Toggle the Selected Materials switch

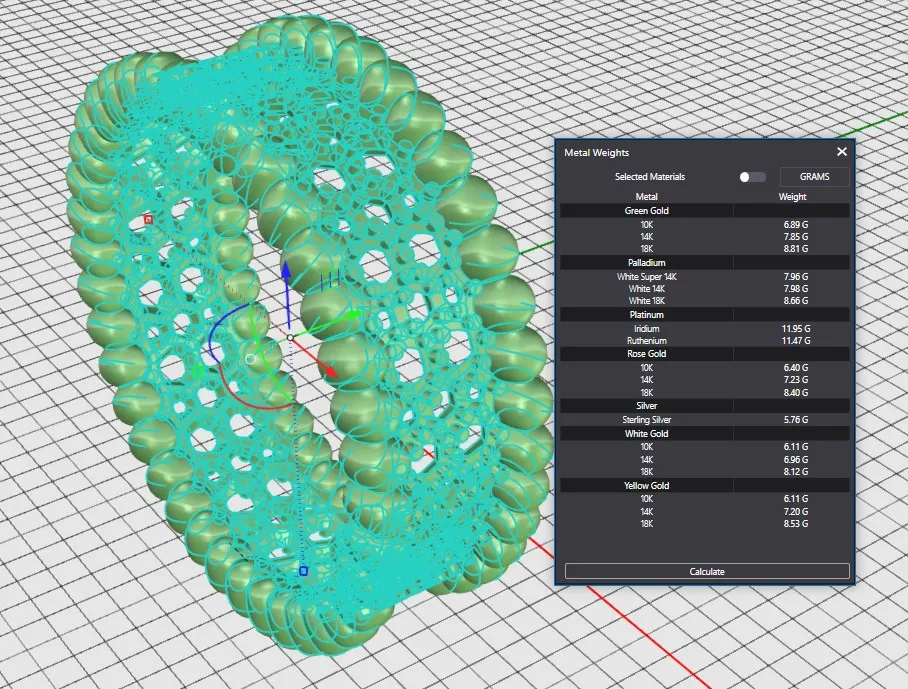752,177
